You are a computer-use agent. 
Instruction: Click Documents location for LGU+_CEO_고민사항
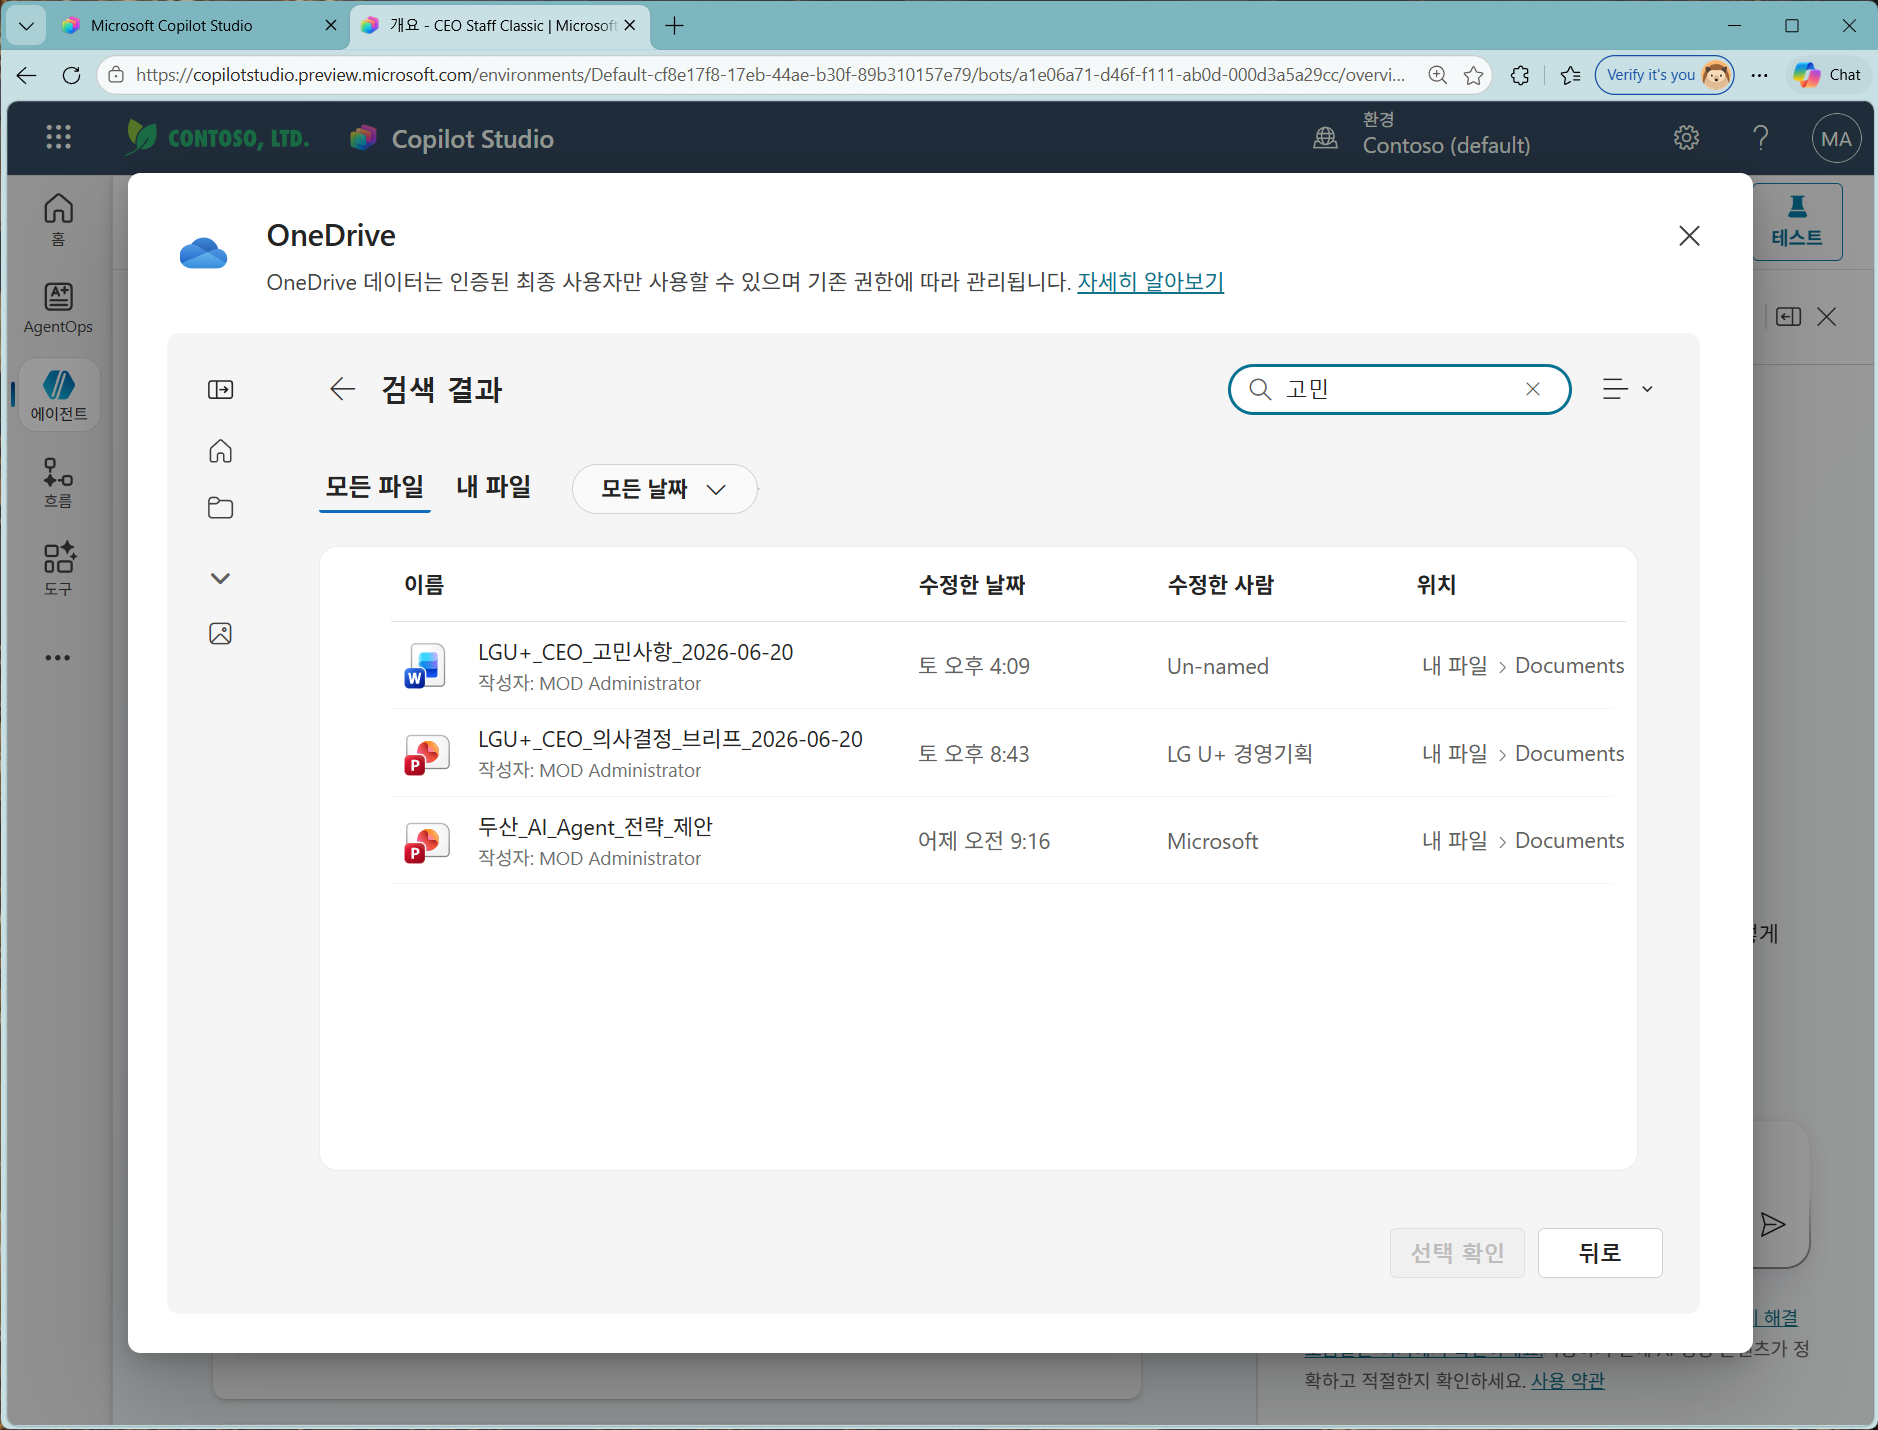tap(1570, 666)
